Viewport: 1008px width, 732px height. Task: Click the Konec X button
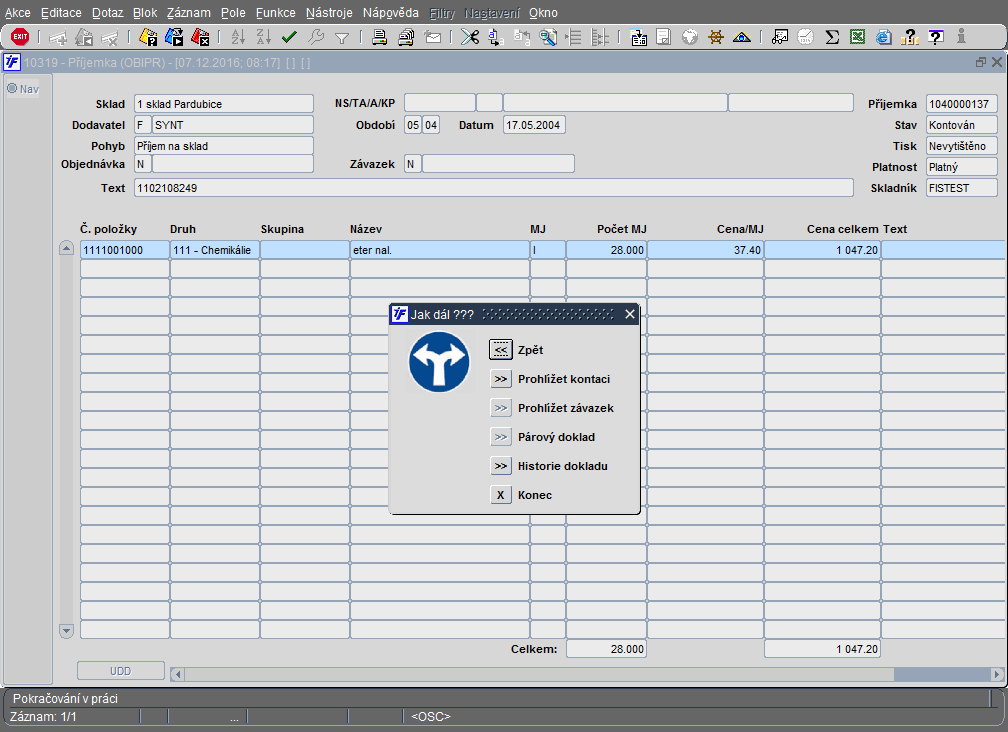pyautogui.click(x=501, y=495)
